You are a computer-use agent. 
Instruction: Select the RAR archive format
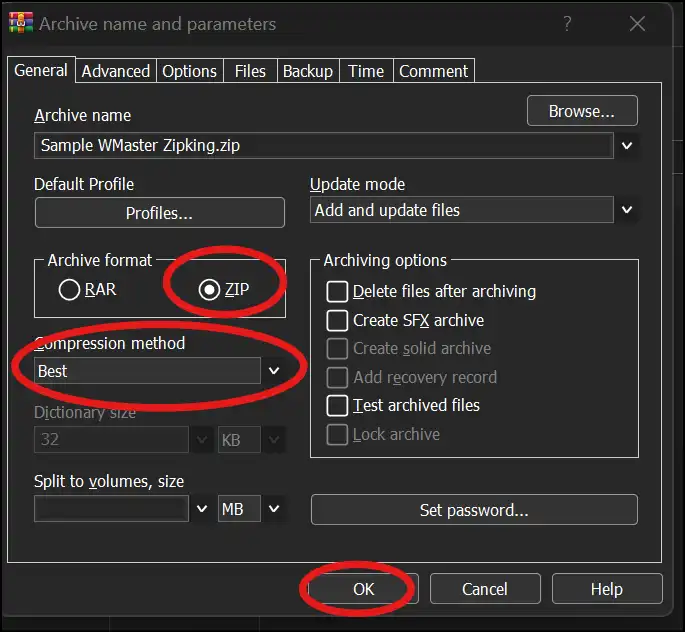pos(88,289)
